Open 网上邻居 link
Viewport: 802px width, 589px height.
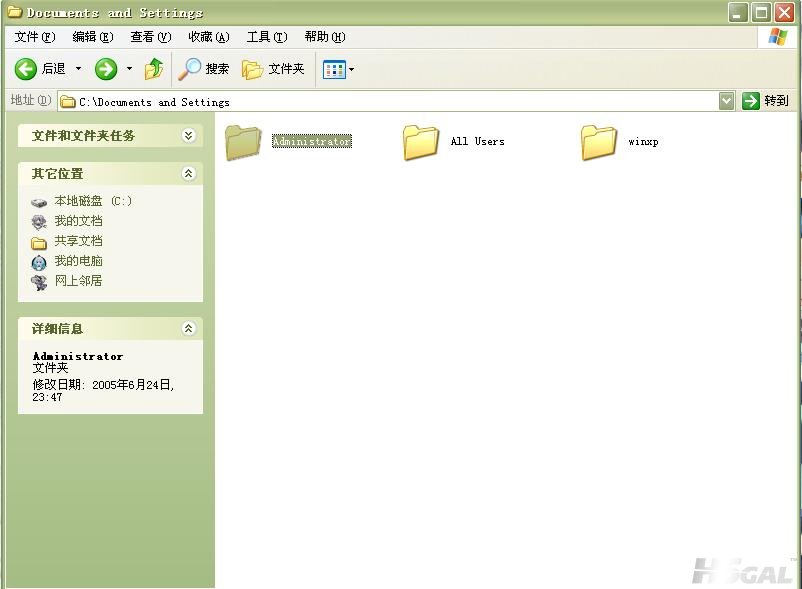[78, 281]
